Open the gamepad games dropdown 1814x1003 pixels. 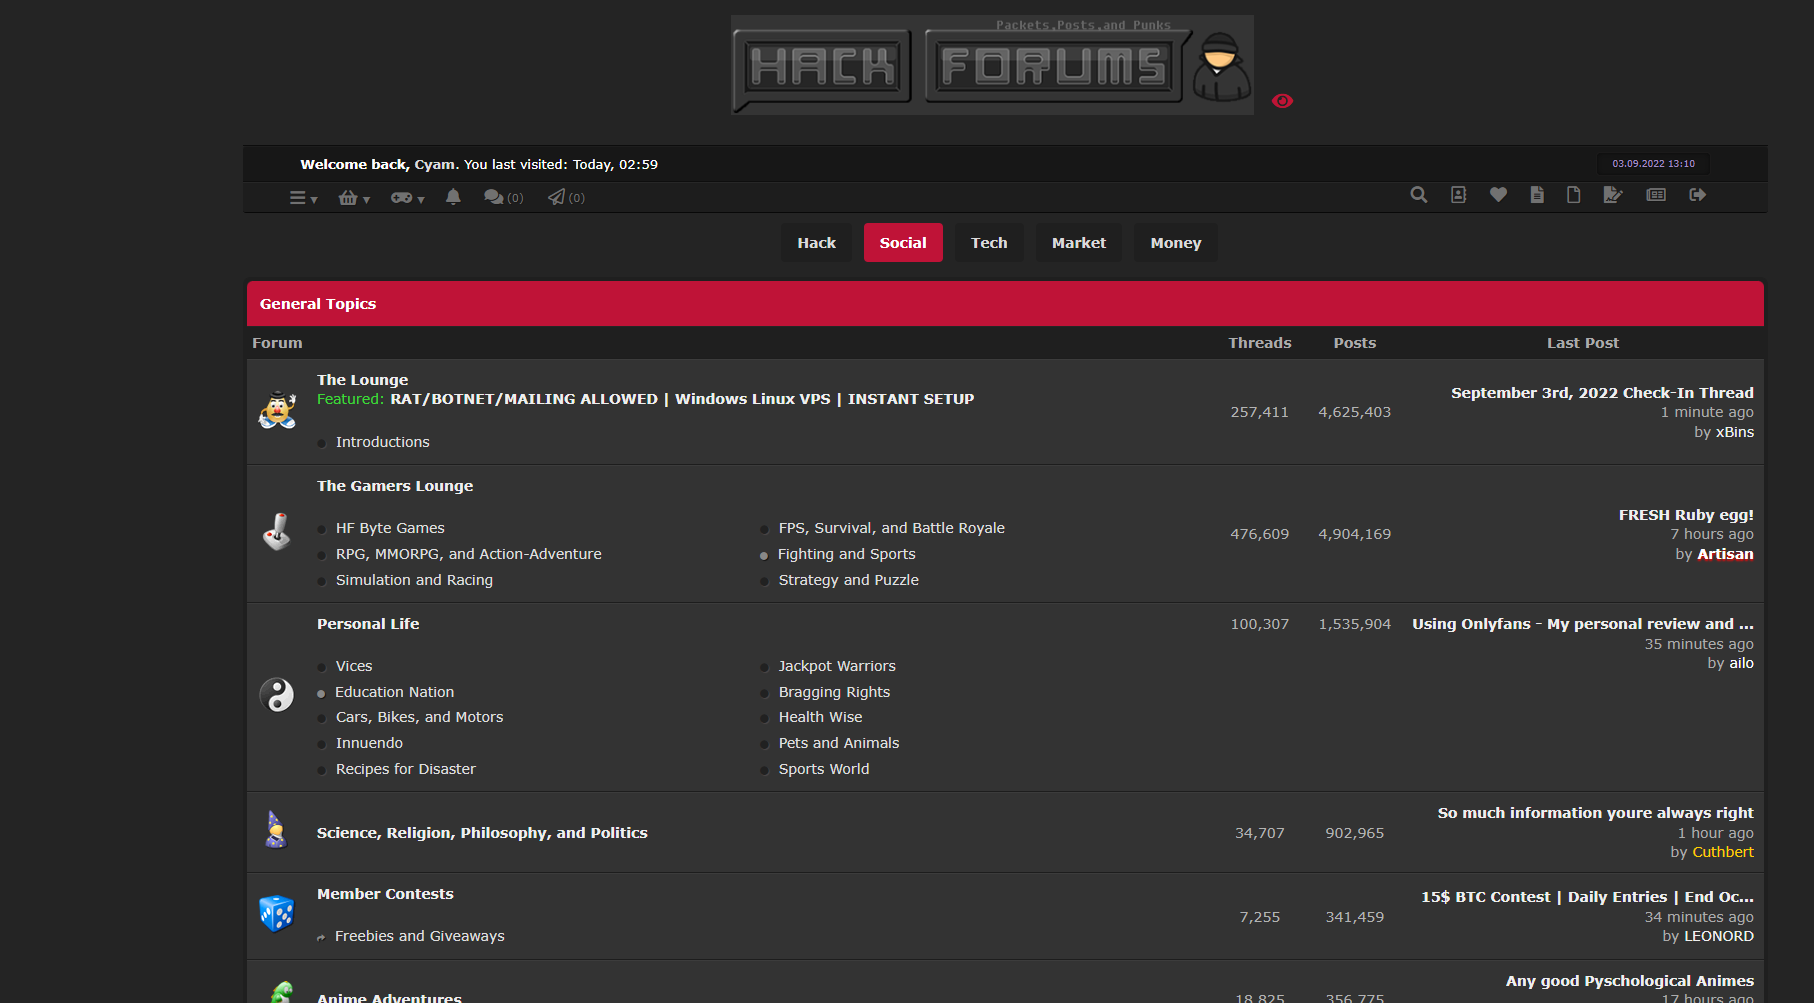point(407,198)
